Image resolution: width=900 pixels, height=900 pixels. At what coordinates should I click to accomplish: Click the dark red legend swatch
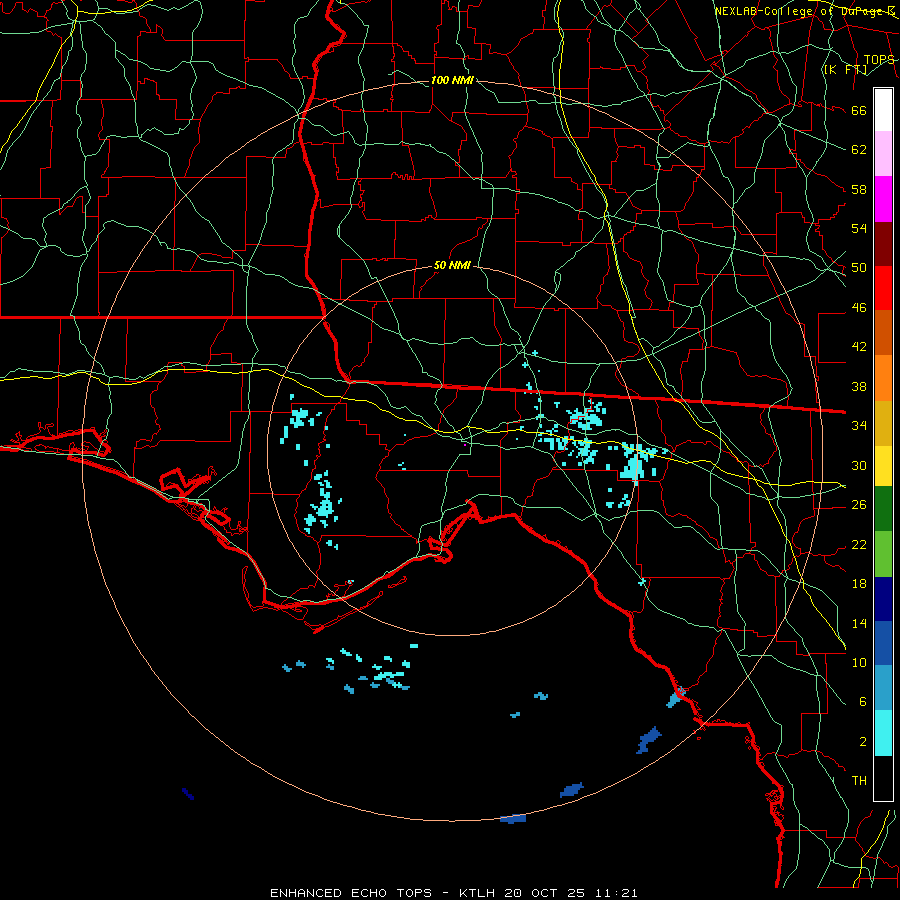(x=883, y=244)
